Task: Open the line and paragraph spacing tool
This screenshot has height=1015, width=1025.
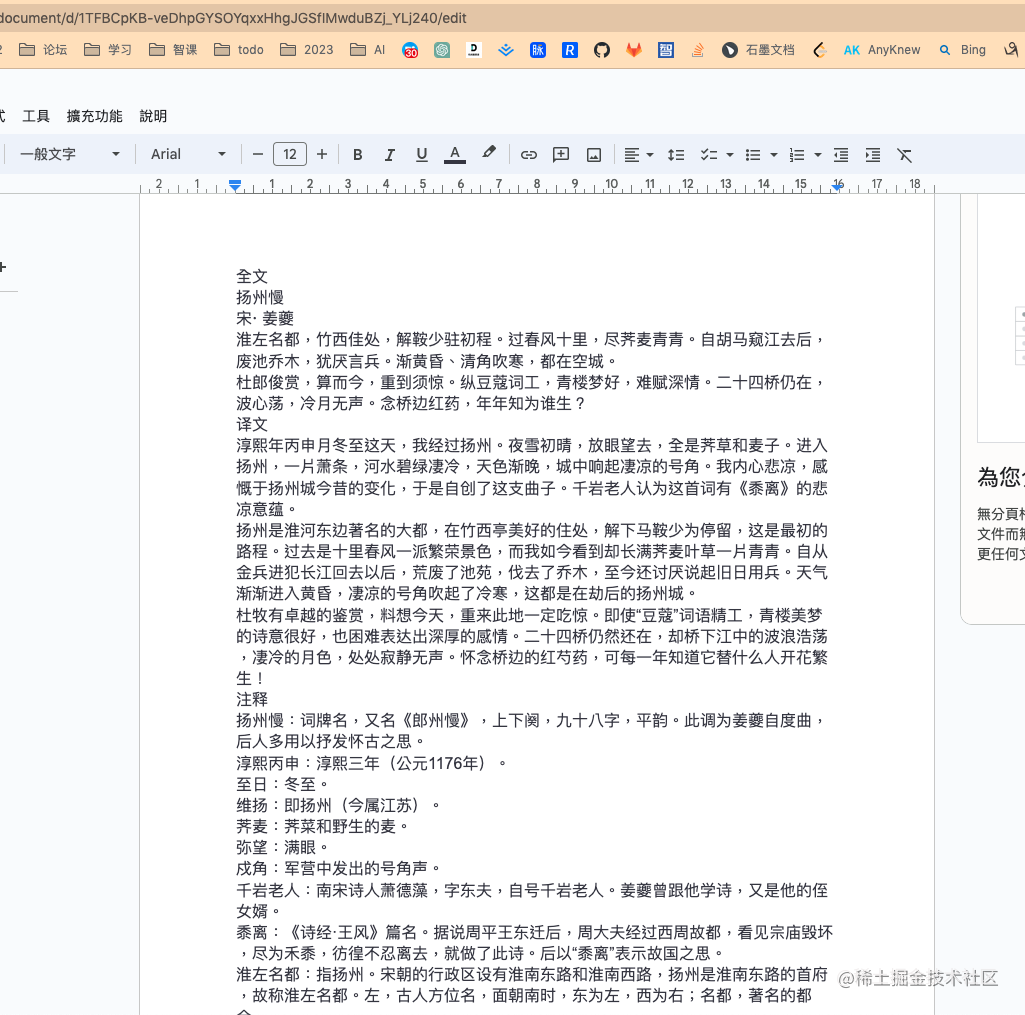Action: 676,155
